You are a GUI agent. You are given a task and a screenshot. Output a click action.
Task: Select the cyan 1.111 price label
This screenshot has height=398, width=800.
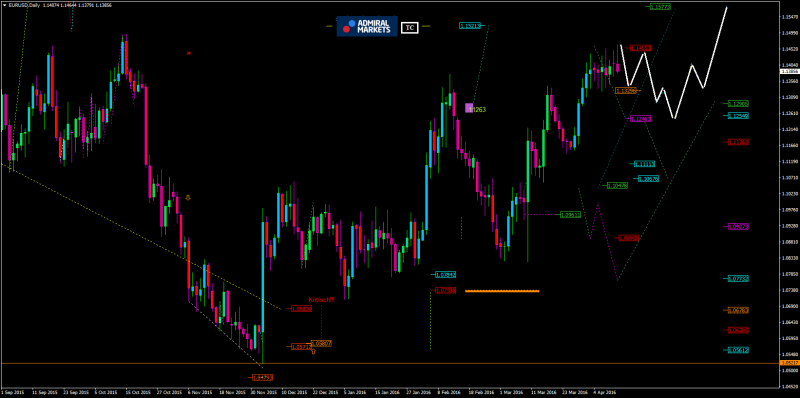pyautogui.click(x=644, y=164)
